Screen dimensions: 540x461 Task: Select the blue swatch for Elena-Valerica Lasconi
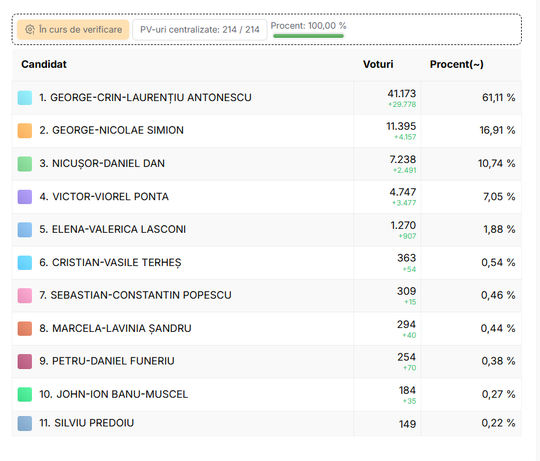point(25,230)
